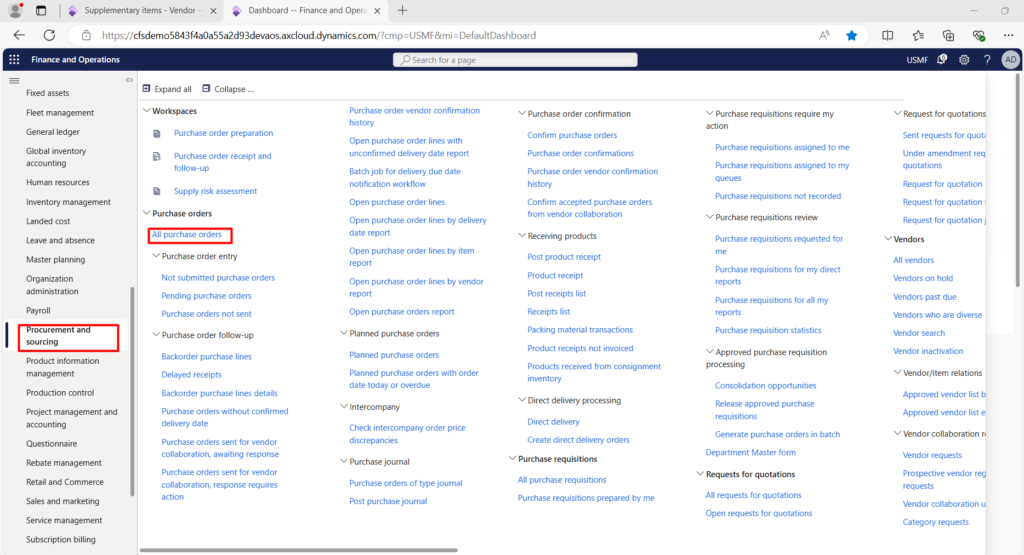Open the read aloud icon in the address bar

click(x=824, y=35)
